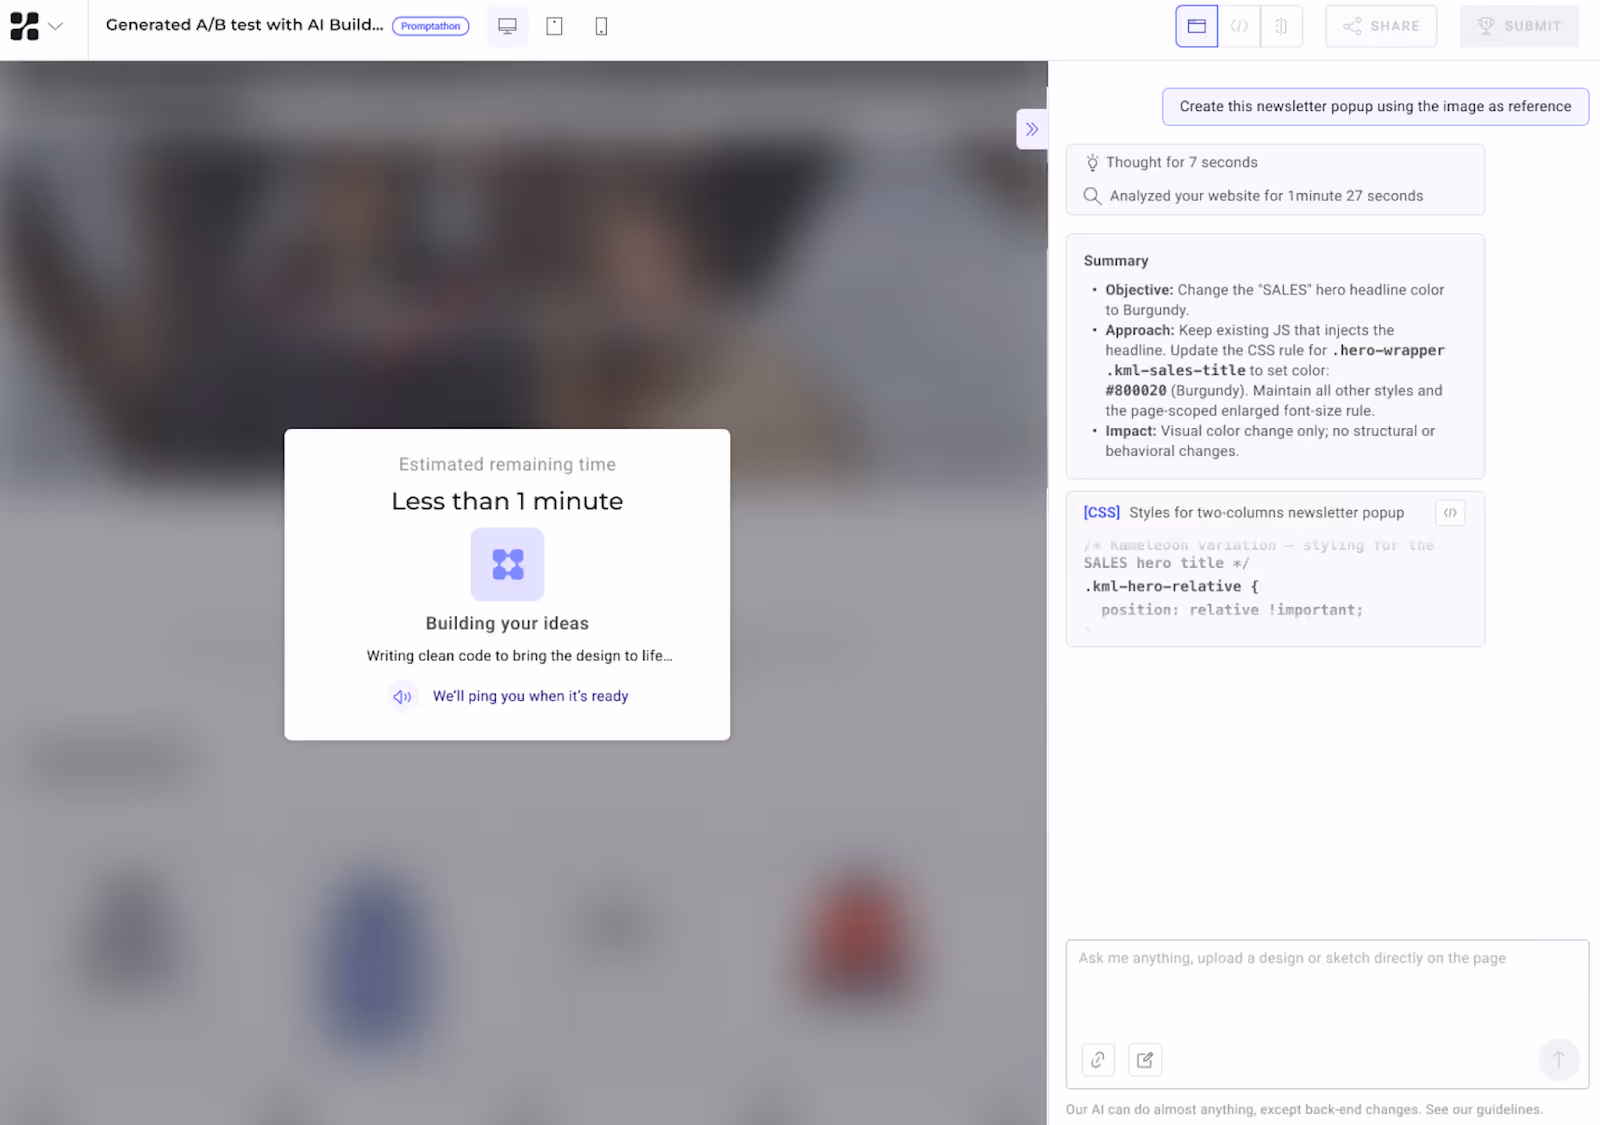Click the Thought for 7 seconds text
The width and height of the screenshot is (1600, 1125).
1182,162
